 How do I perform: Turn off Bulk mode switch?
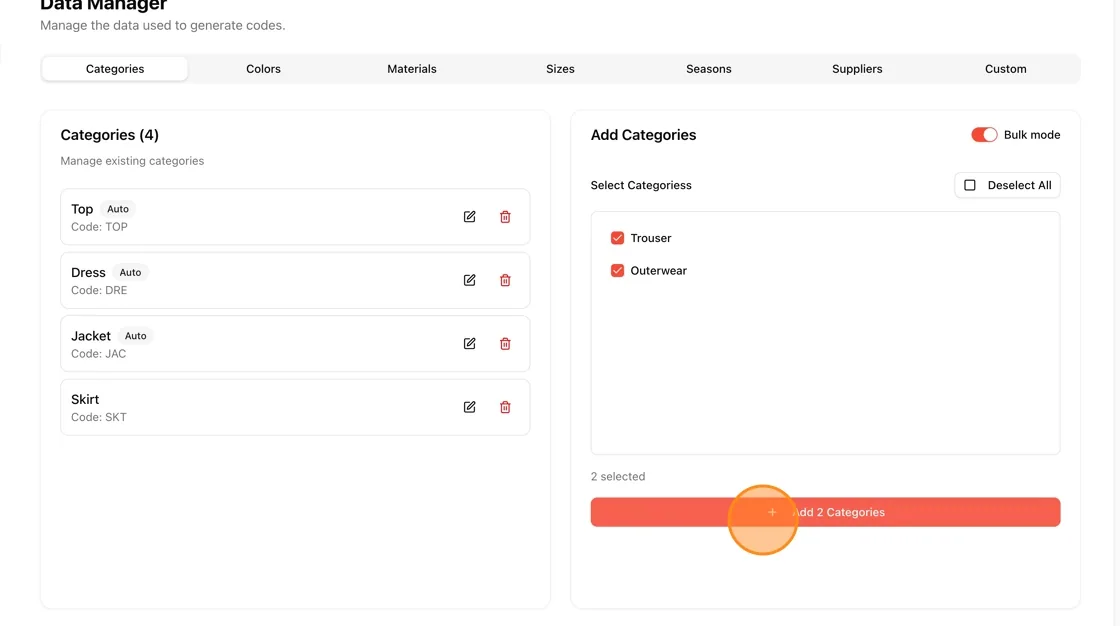(x=984, y=134)
